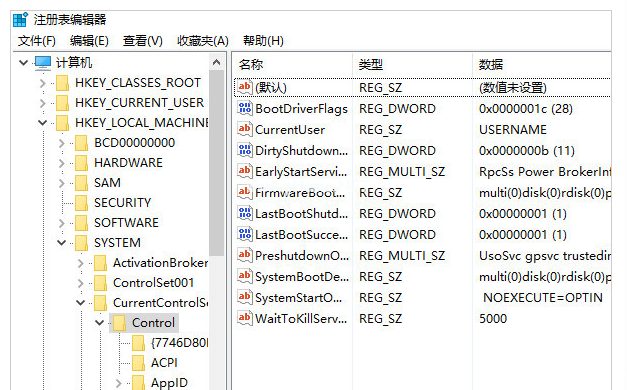
Task: Open the 收藏夹(A) favorites menu
Action: pos(203,41)
